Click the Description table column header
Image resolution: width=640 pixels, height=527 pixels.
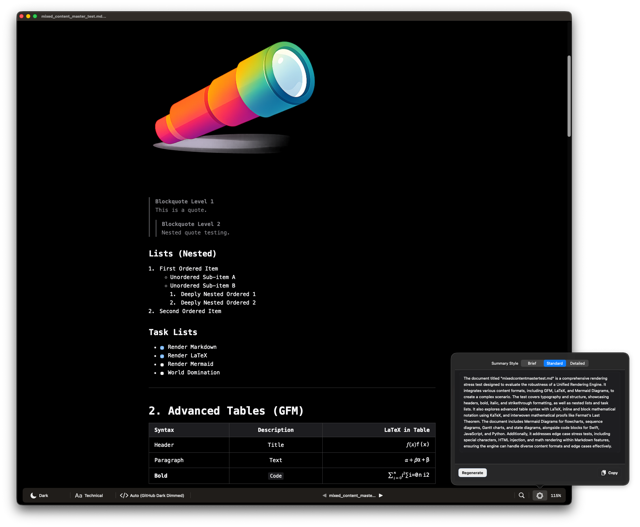tap(276, 430)
